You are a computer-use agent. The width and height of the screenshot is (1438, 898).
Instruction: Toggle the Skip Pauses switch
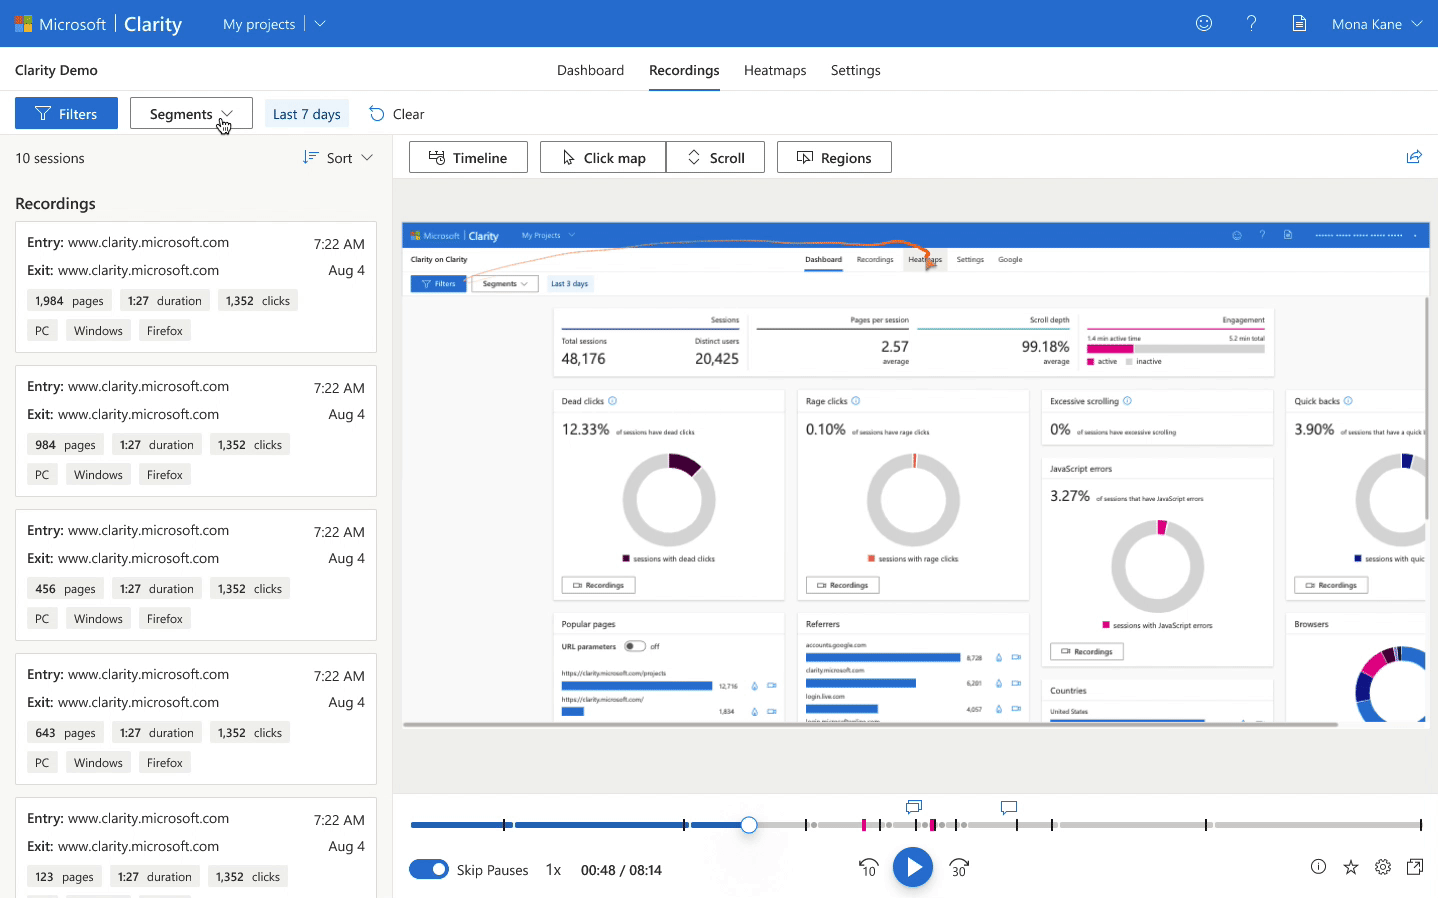point(429,869)
